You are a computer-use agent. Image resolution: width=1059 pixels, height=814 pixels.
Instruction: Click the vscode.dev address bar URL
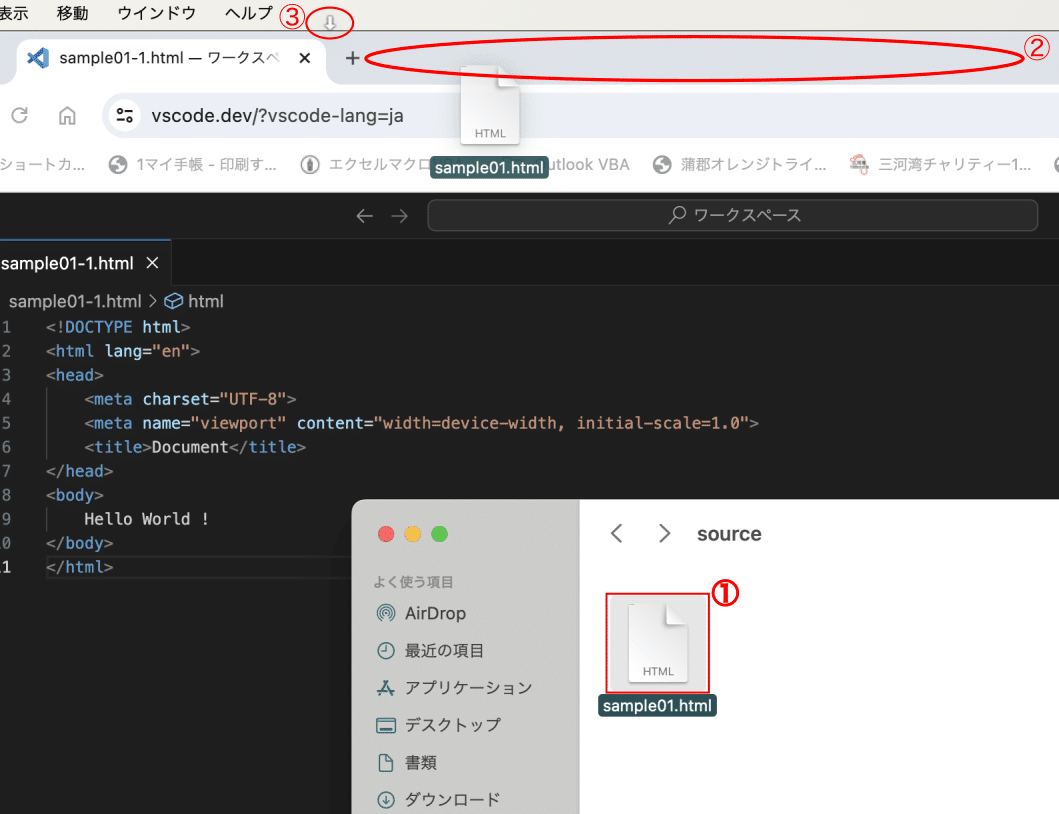coord(277,116)
